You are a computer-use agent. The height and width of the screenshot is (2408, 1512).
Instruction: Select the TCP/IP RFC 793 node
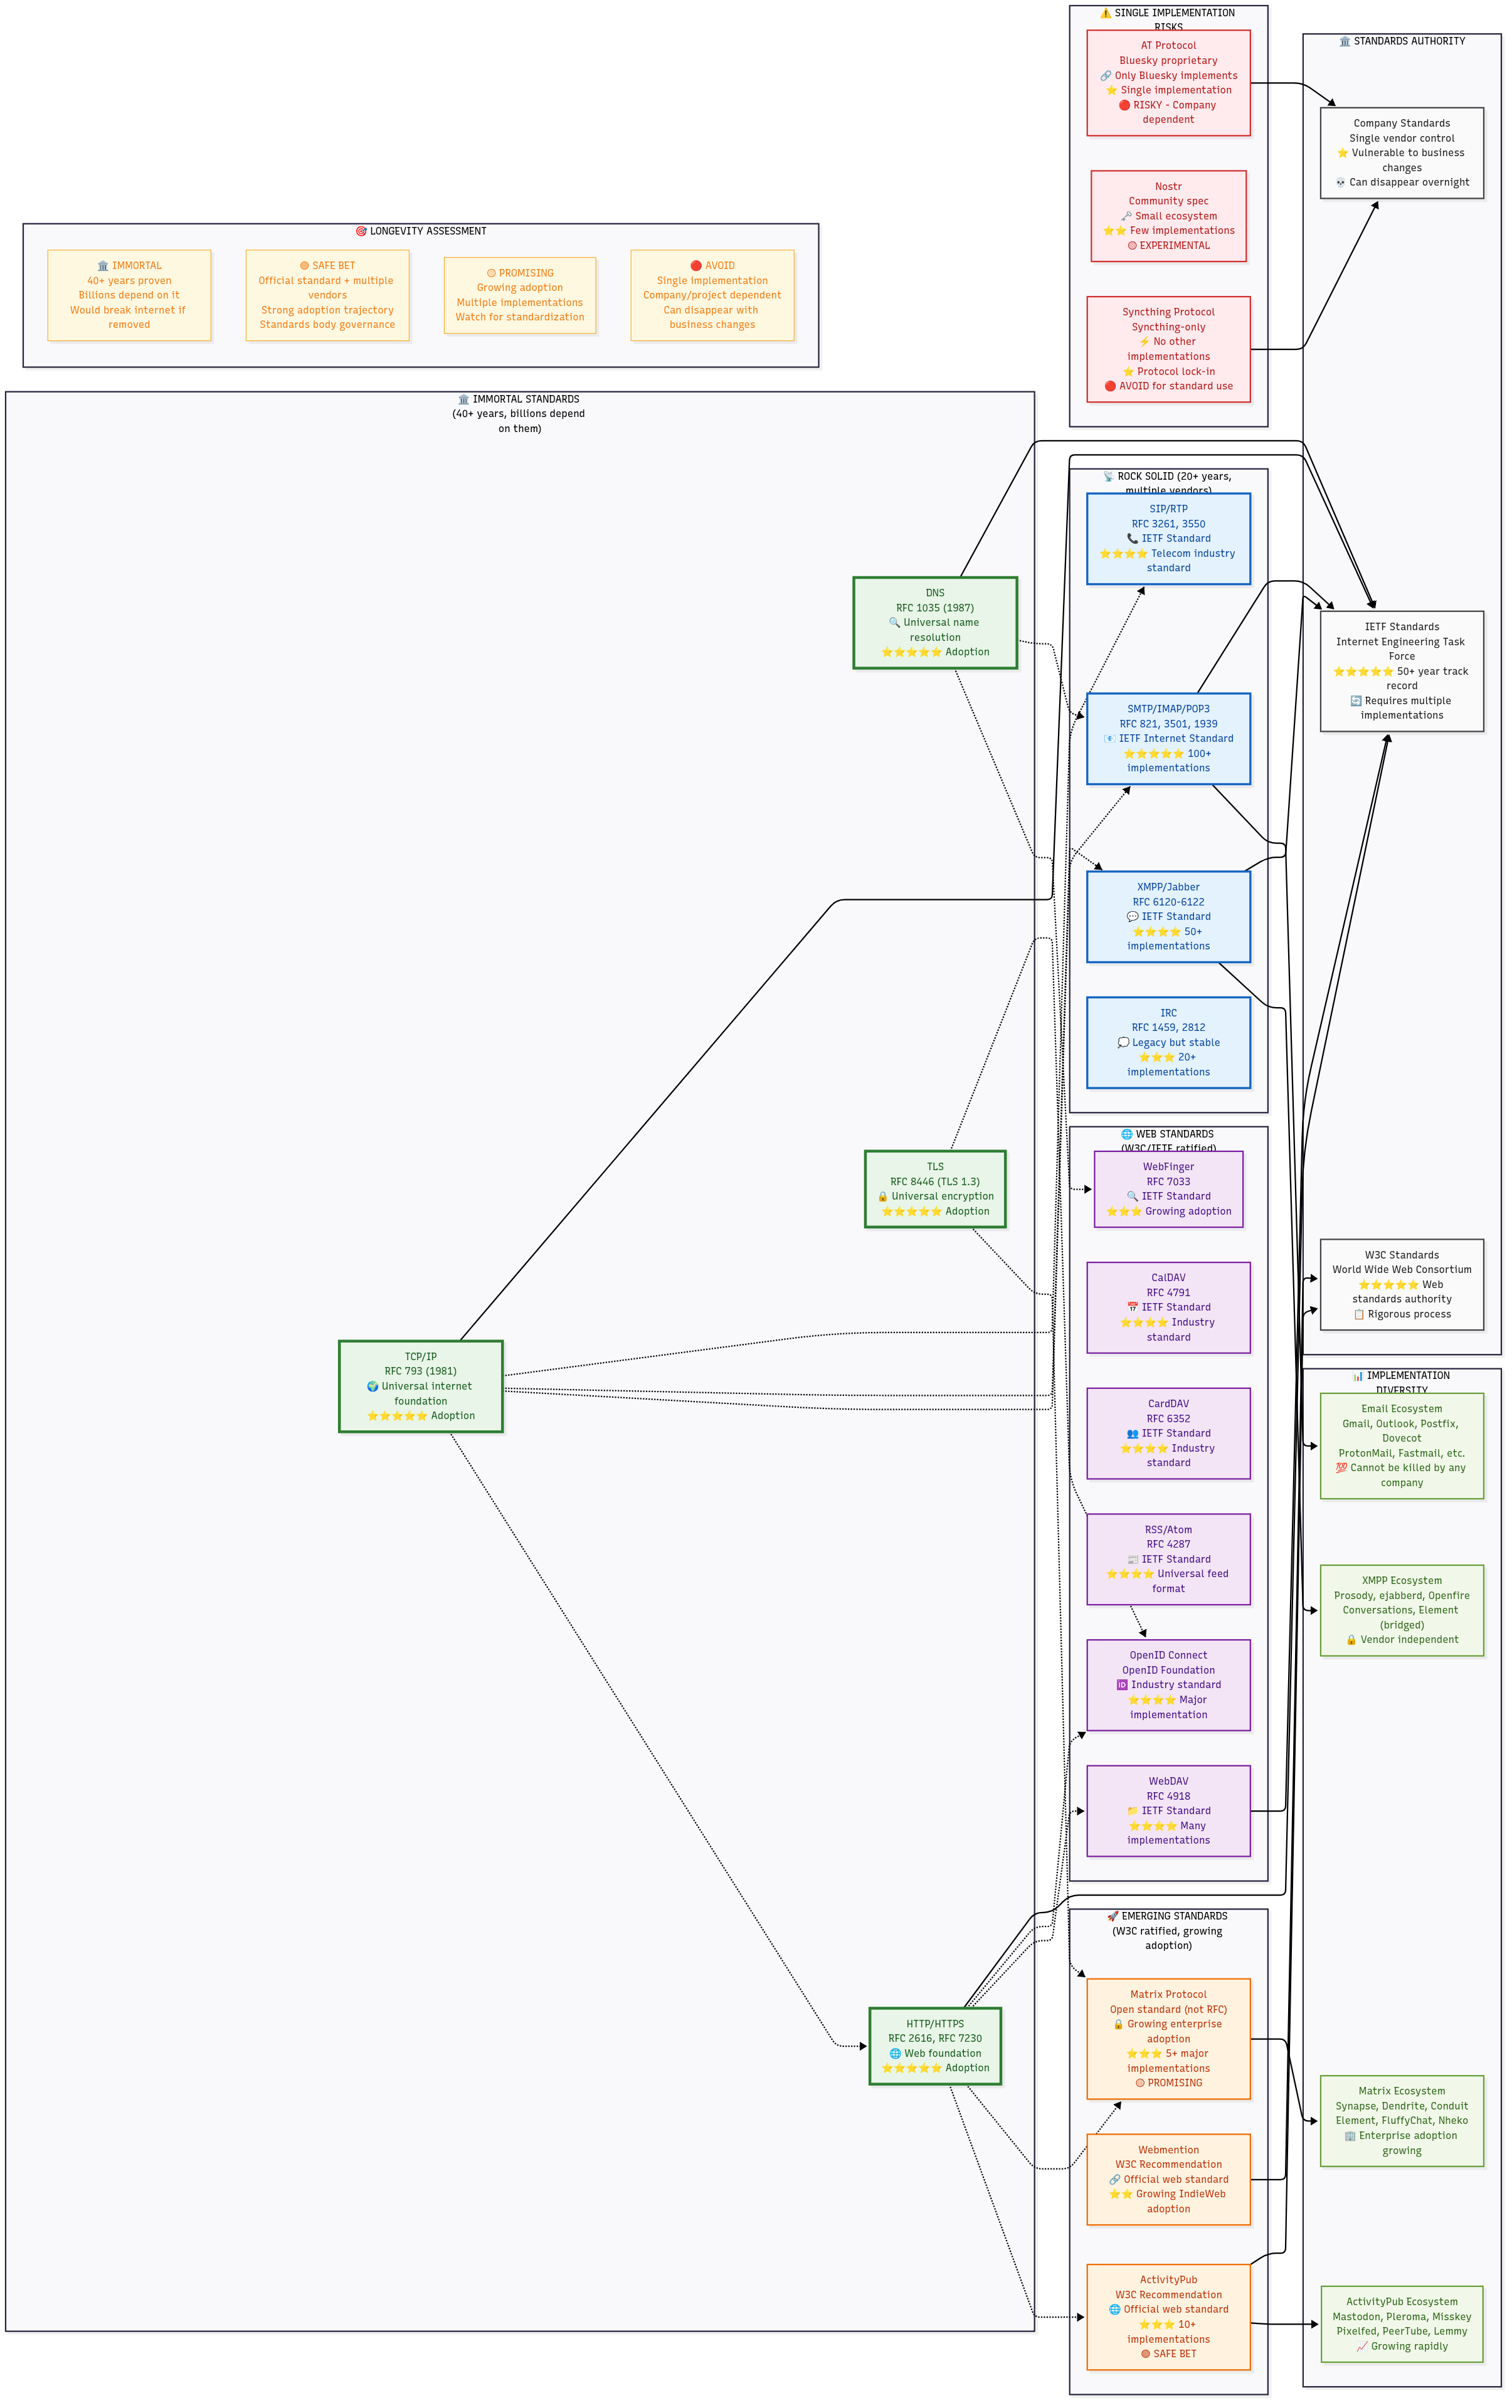(x=420, y=1386)
